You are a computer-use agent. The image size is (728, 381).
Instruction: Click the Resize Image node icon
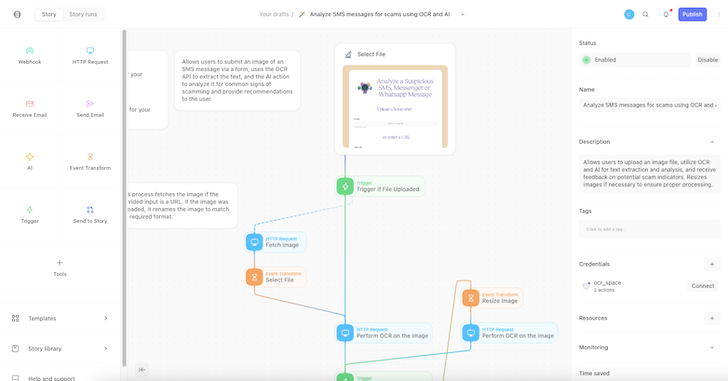pyautogui.click(x=471, y=298)
